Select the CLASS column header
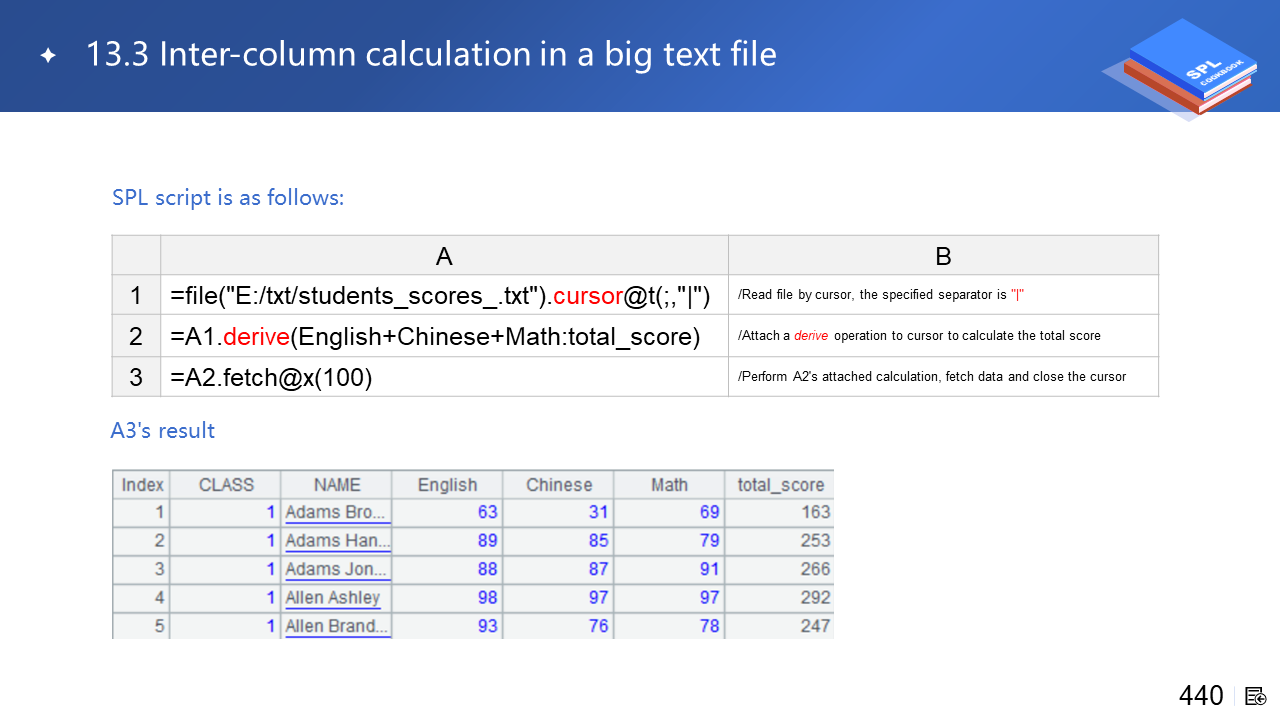The width and height of the screenshot is (1280, 720). 226,485
